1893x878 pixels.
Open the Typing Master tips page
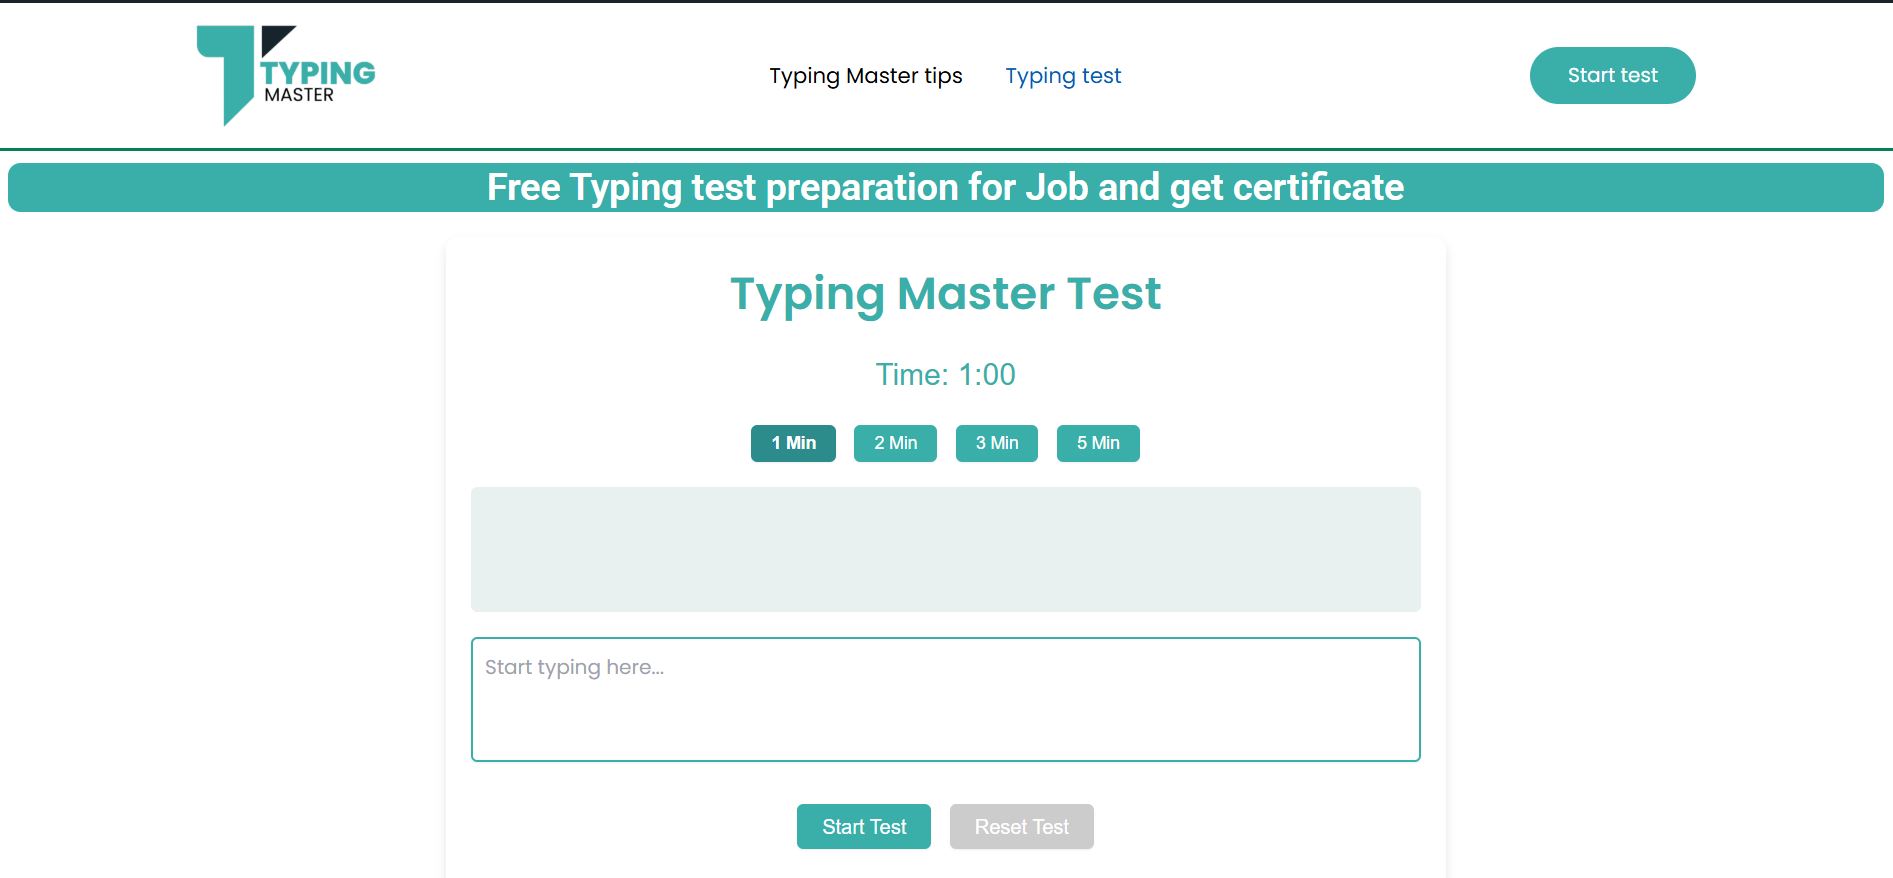click(x=866, y=76)
